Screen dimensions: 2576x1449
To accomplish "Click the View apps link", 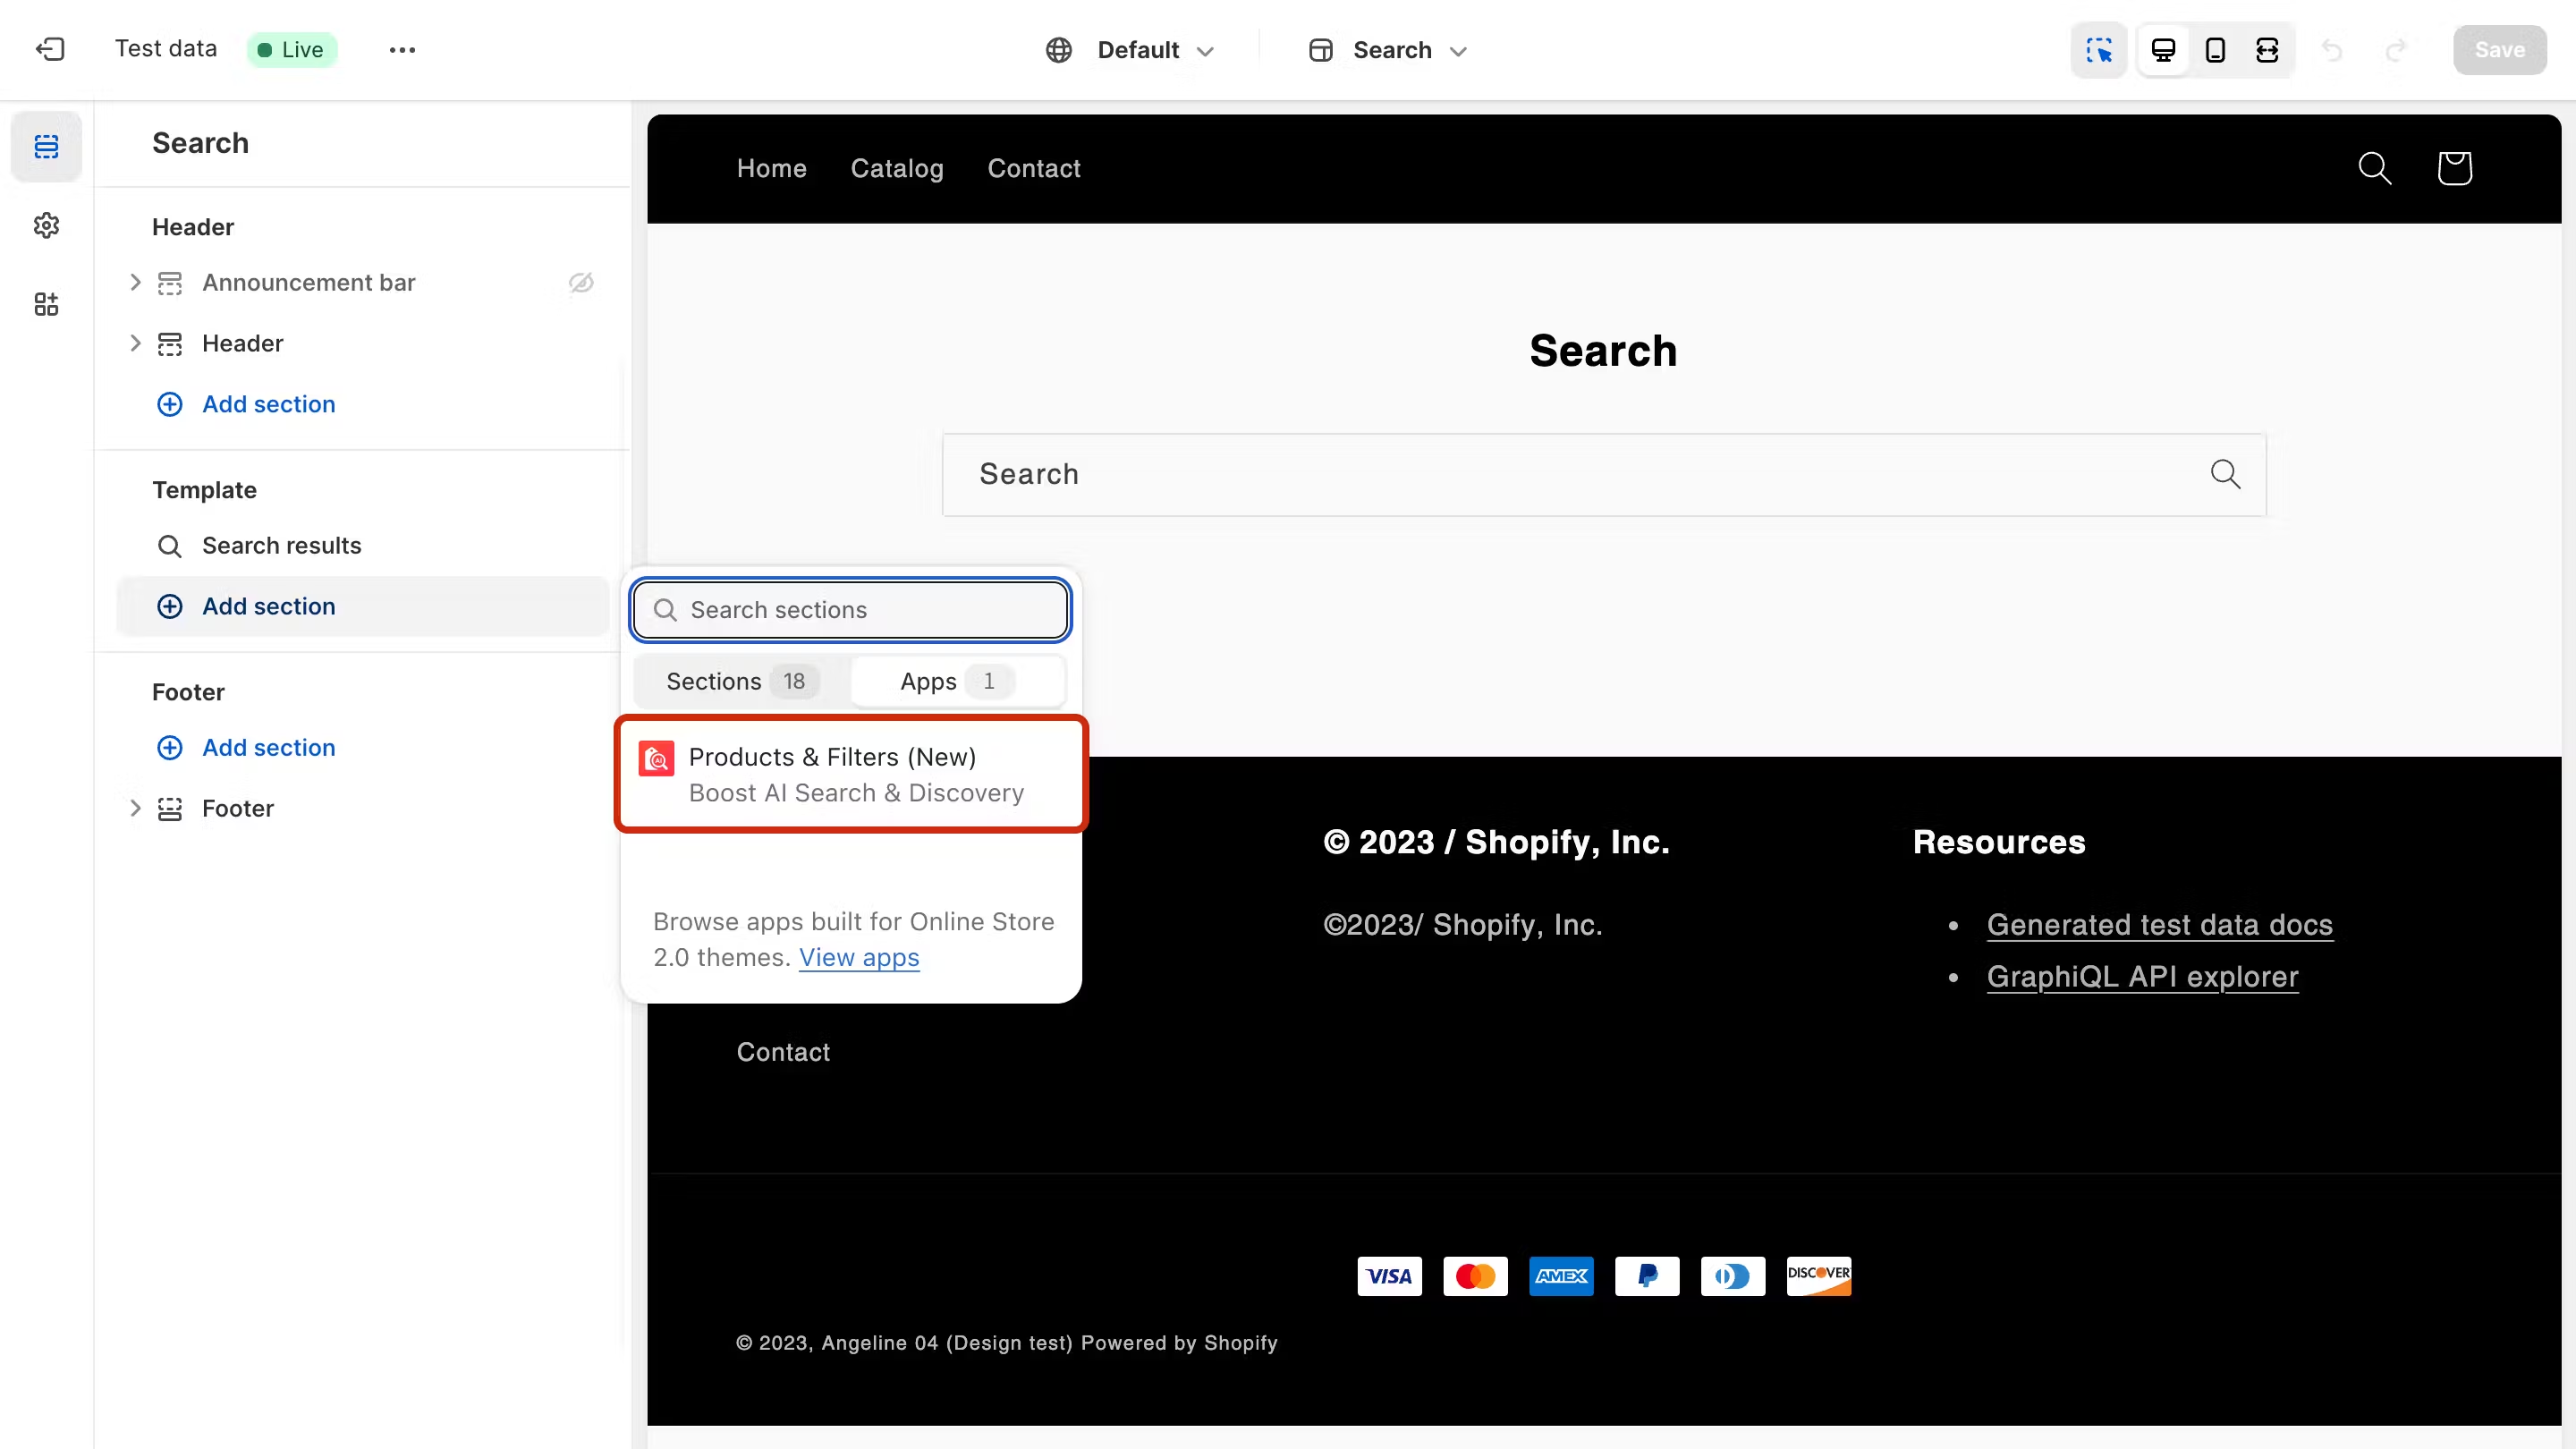I will 858,957.
